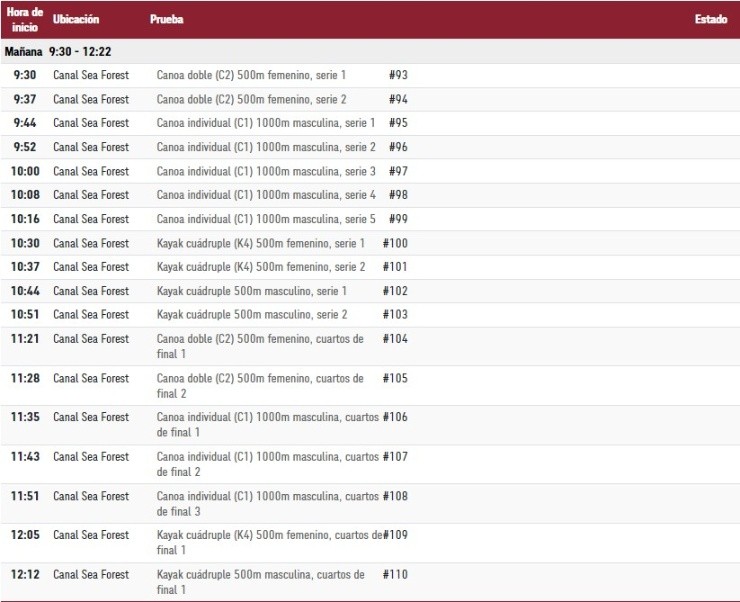Screen dimensions: 740x602
Task: Click event number #101
Action: pyautogui.click(x=395, y=267)
